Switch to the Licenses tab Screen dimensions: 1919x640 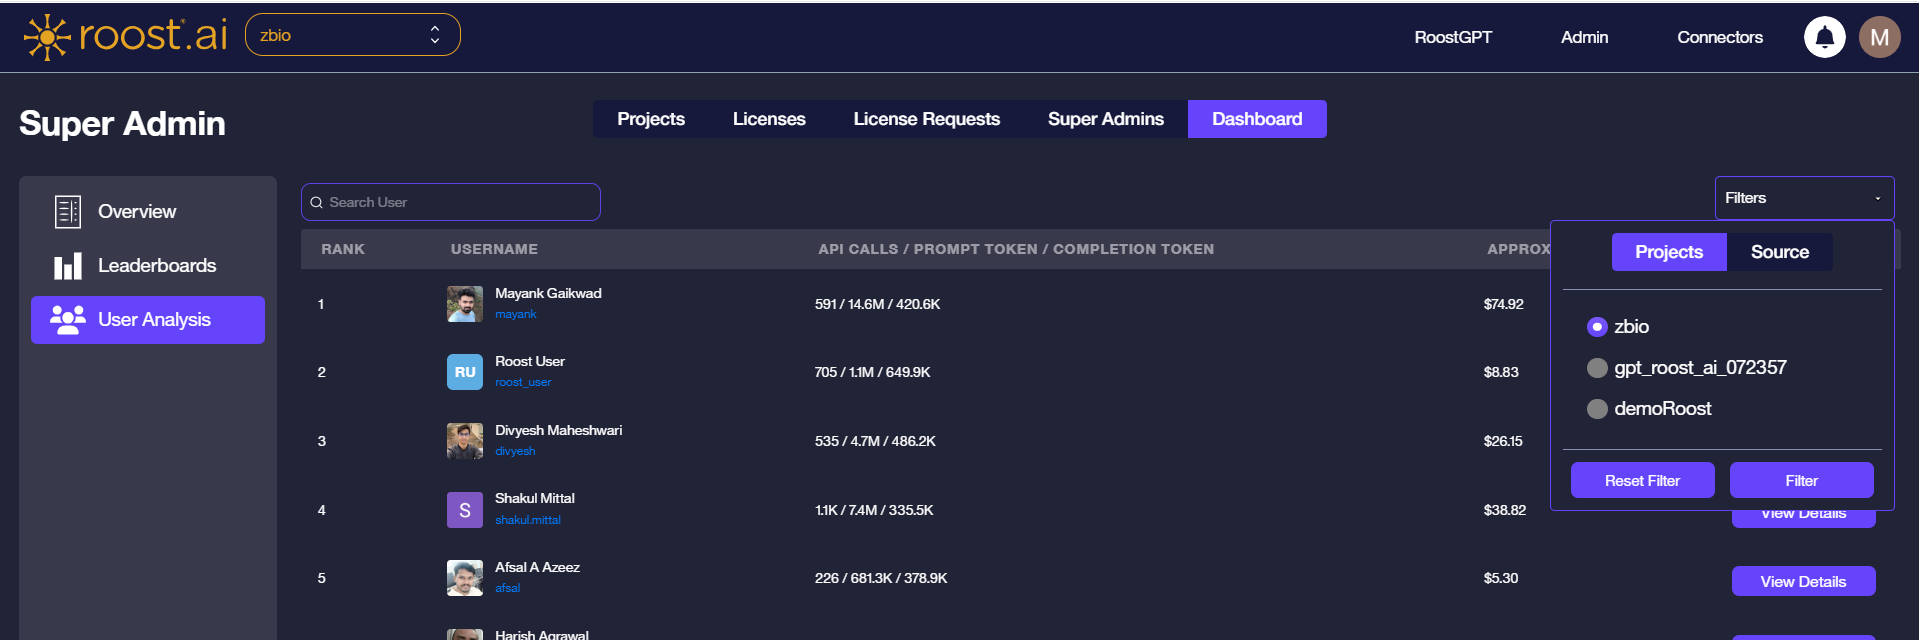pyautogui.click(x=769, y=119)
